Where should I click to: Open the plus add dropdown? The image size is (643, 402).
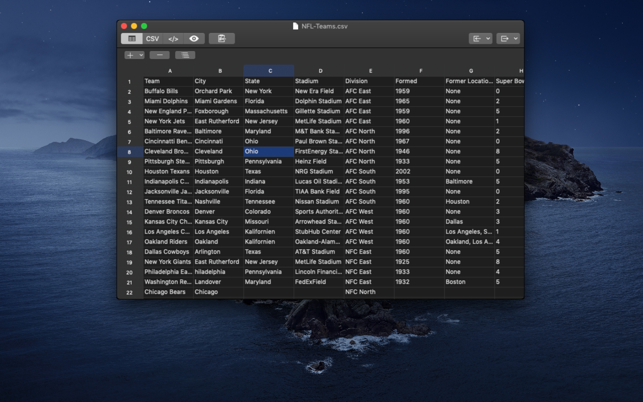[x=134, y=55]
